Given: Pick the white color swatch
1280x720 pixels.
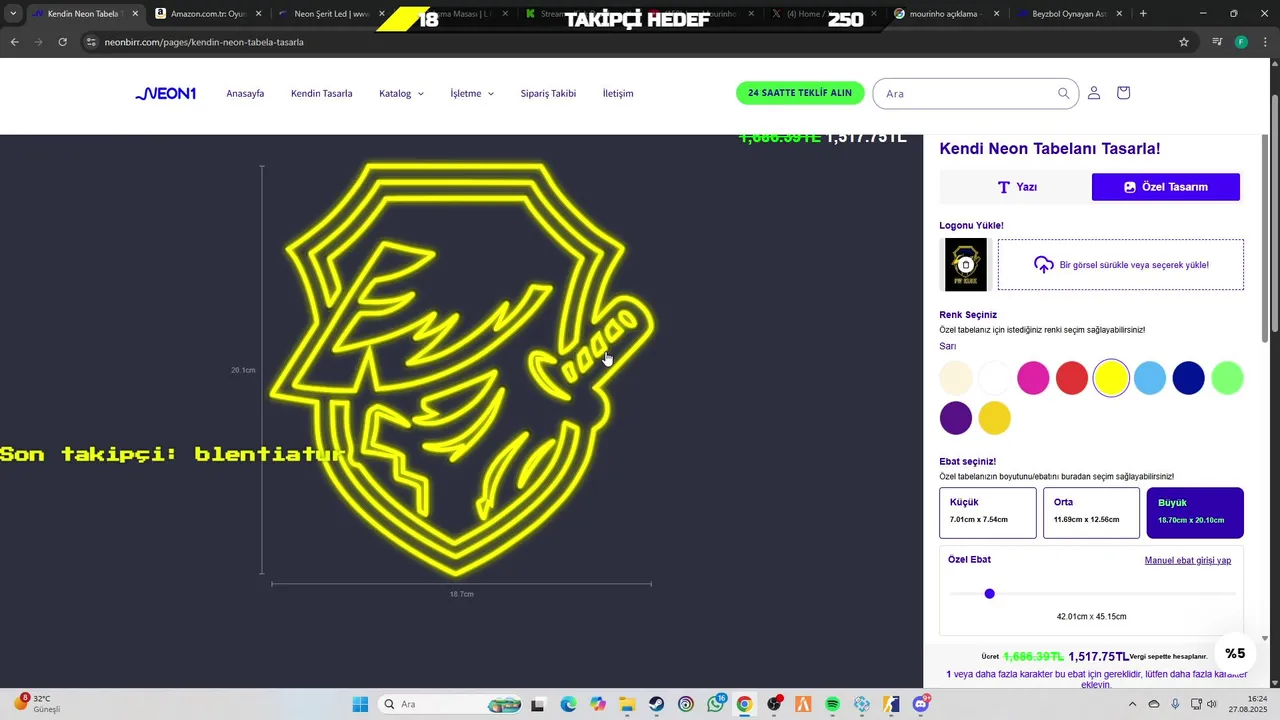Looking at the screenshot, I should [995, 378].
